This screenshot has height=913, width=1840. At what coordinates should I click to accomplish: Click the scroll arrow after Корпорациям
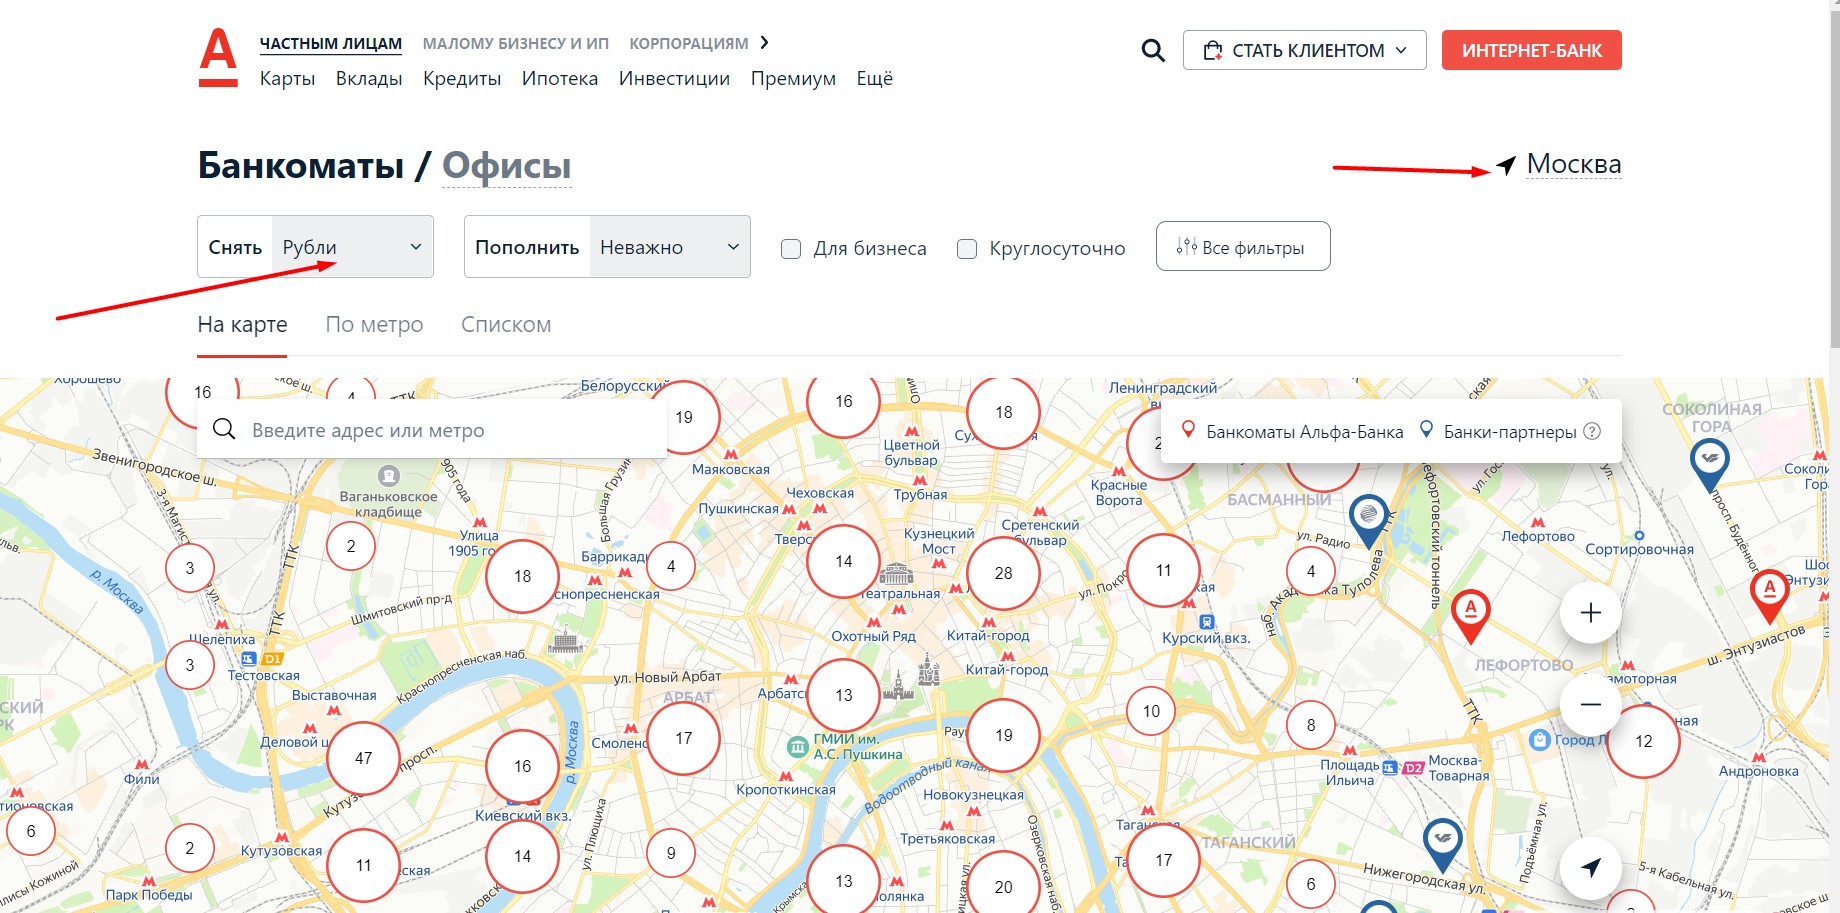pos(764,42)
